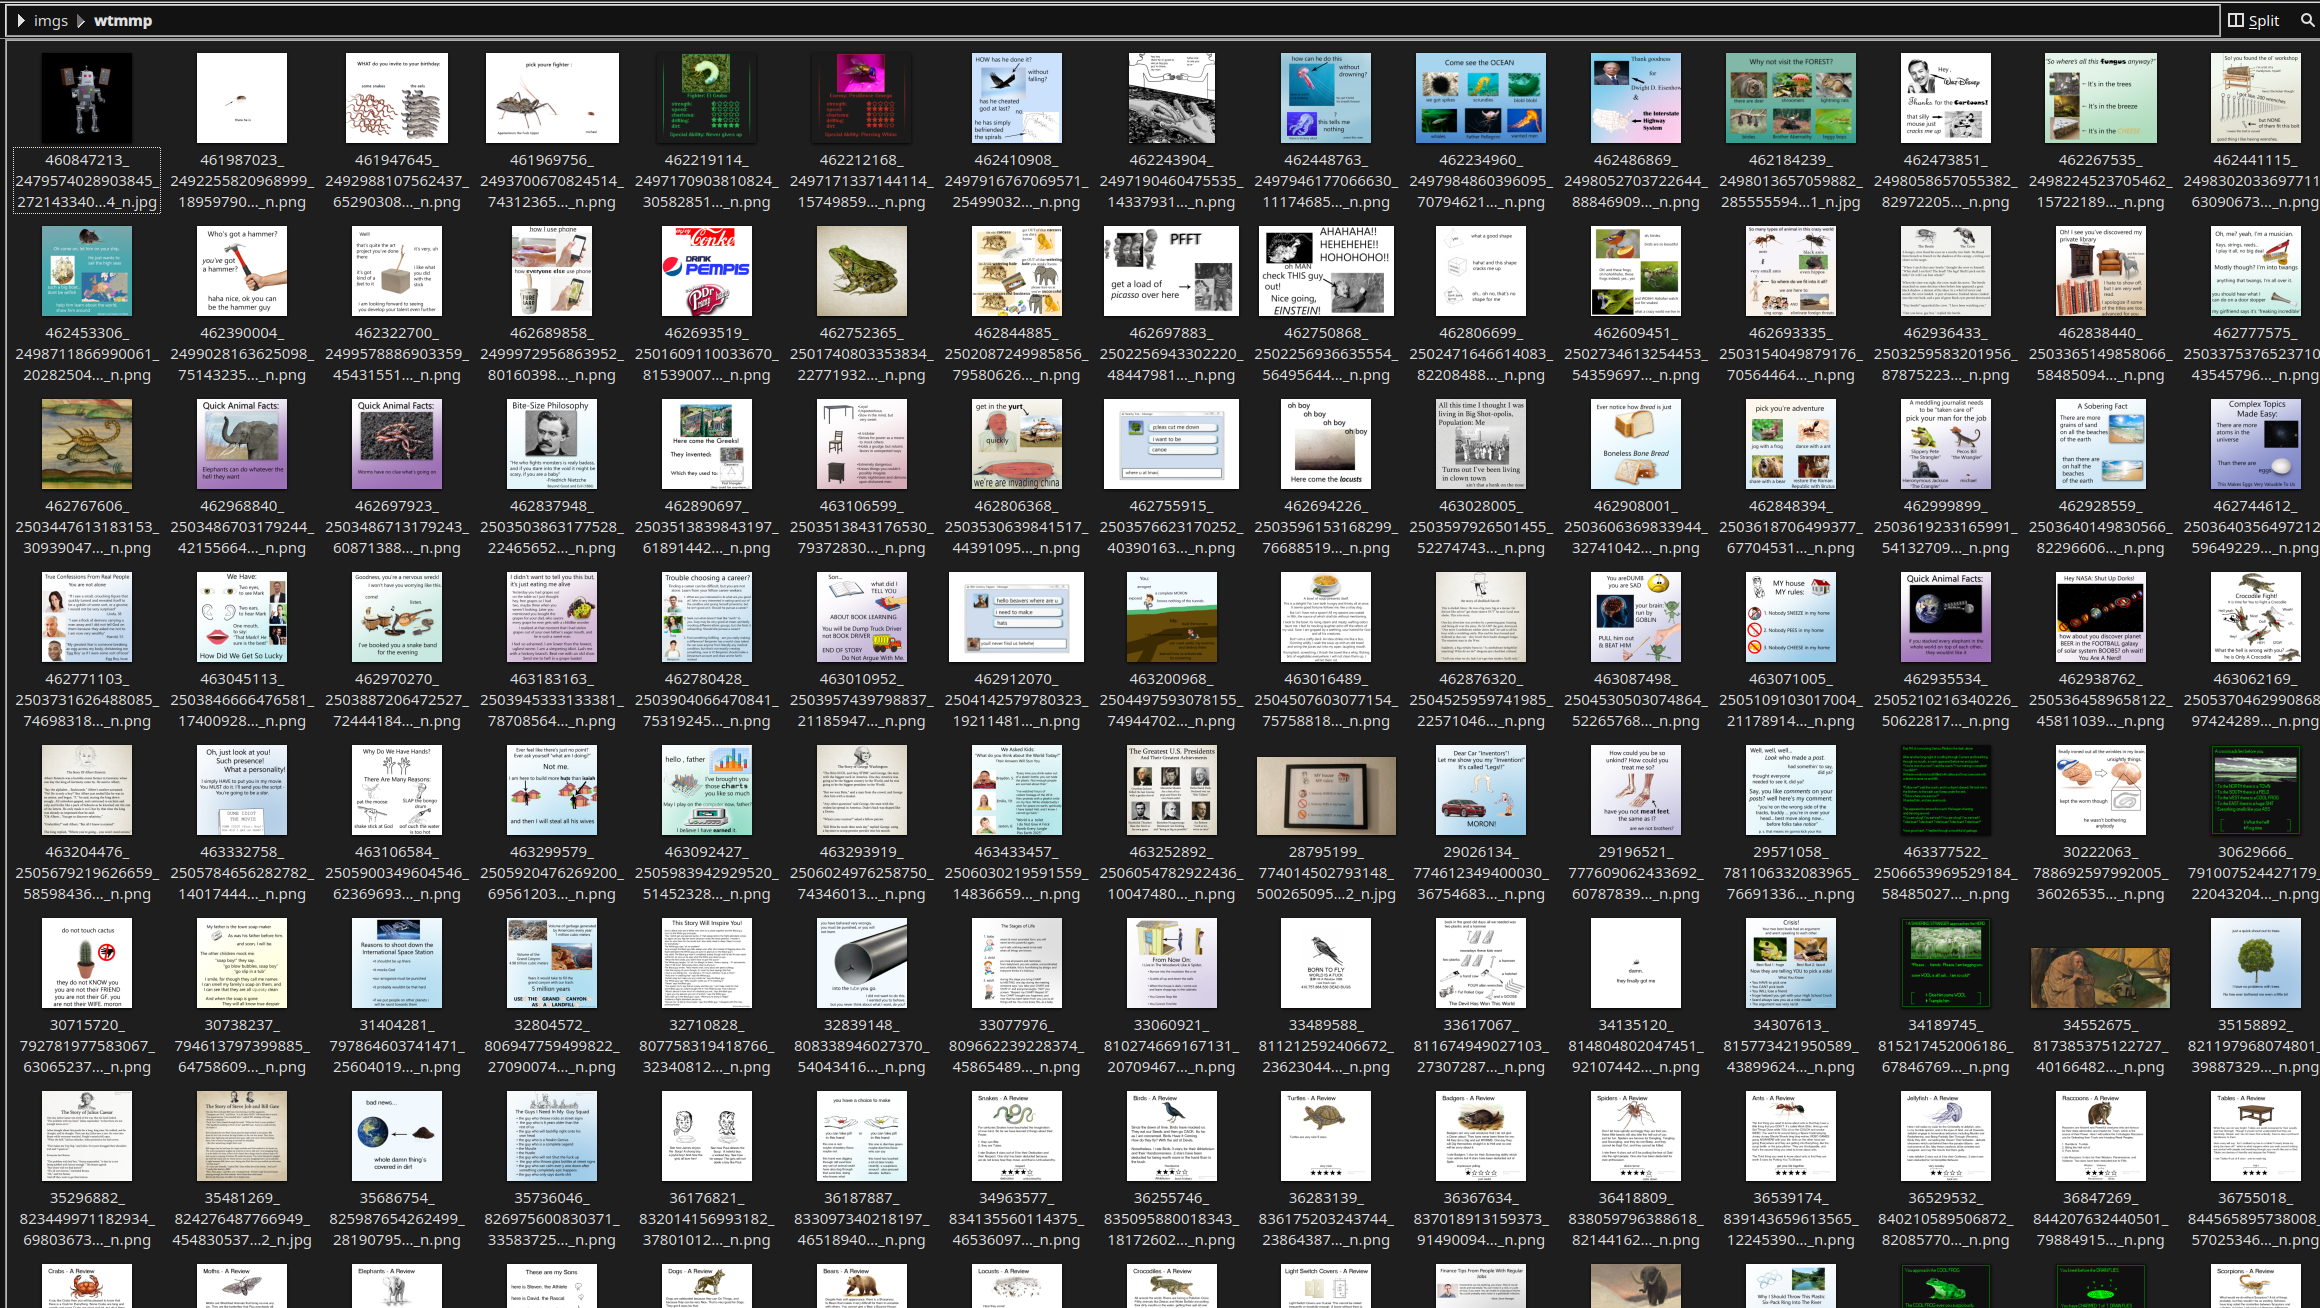Viewport: 2320px width, 1308px height.
Task: Open the green tree image 35158892_
Action: (x=2256, y=963)
